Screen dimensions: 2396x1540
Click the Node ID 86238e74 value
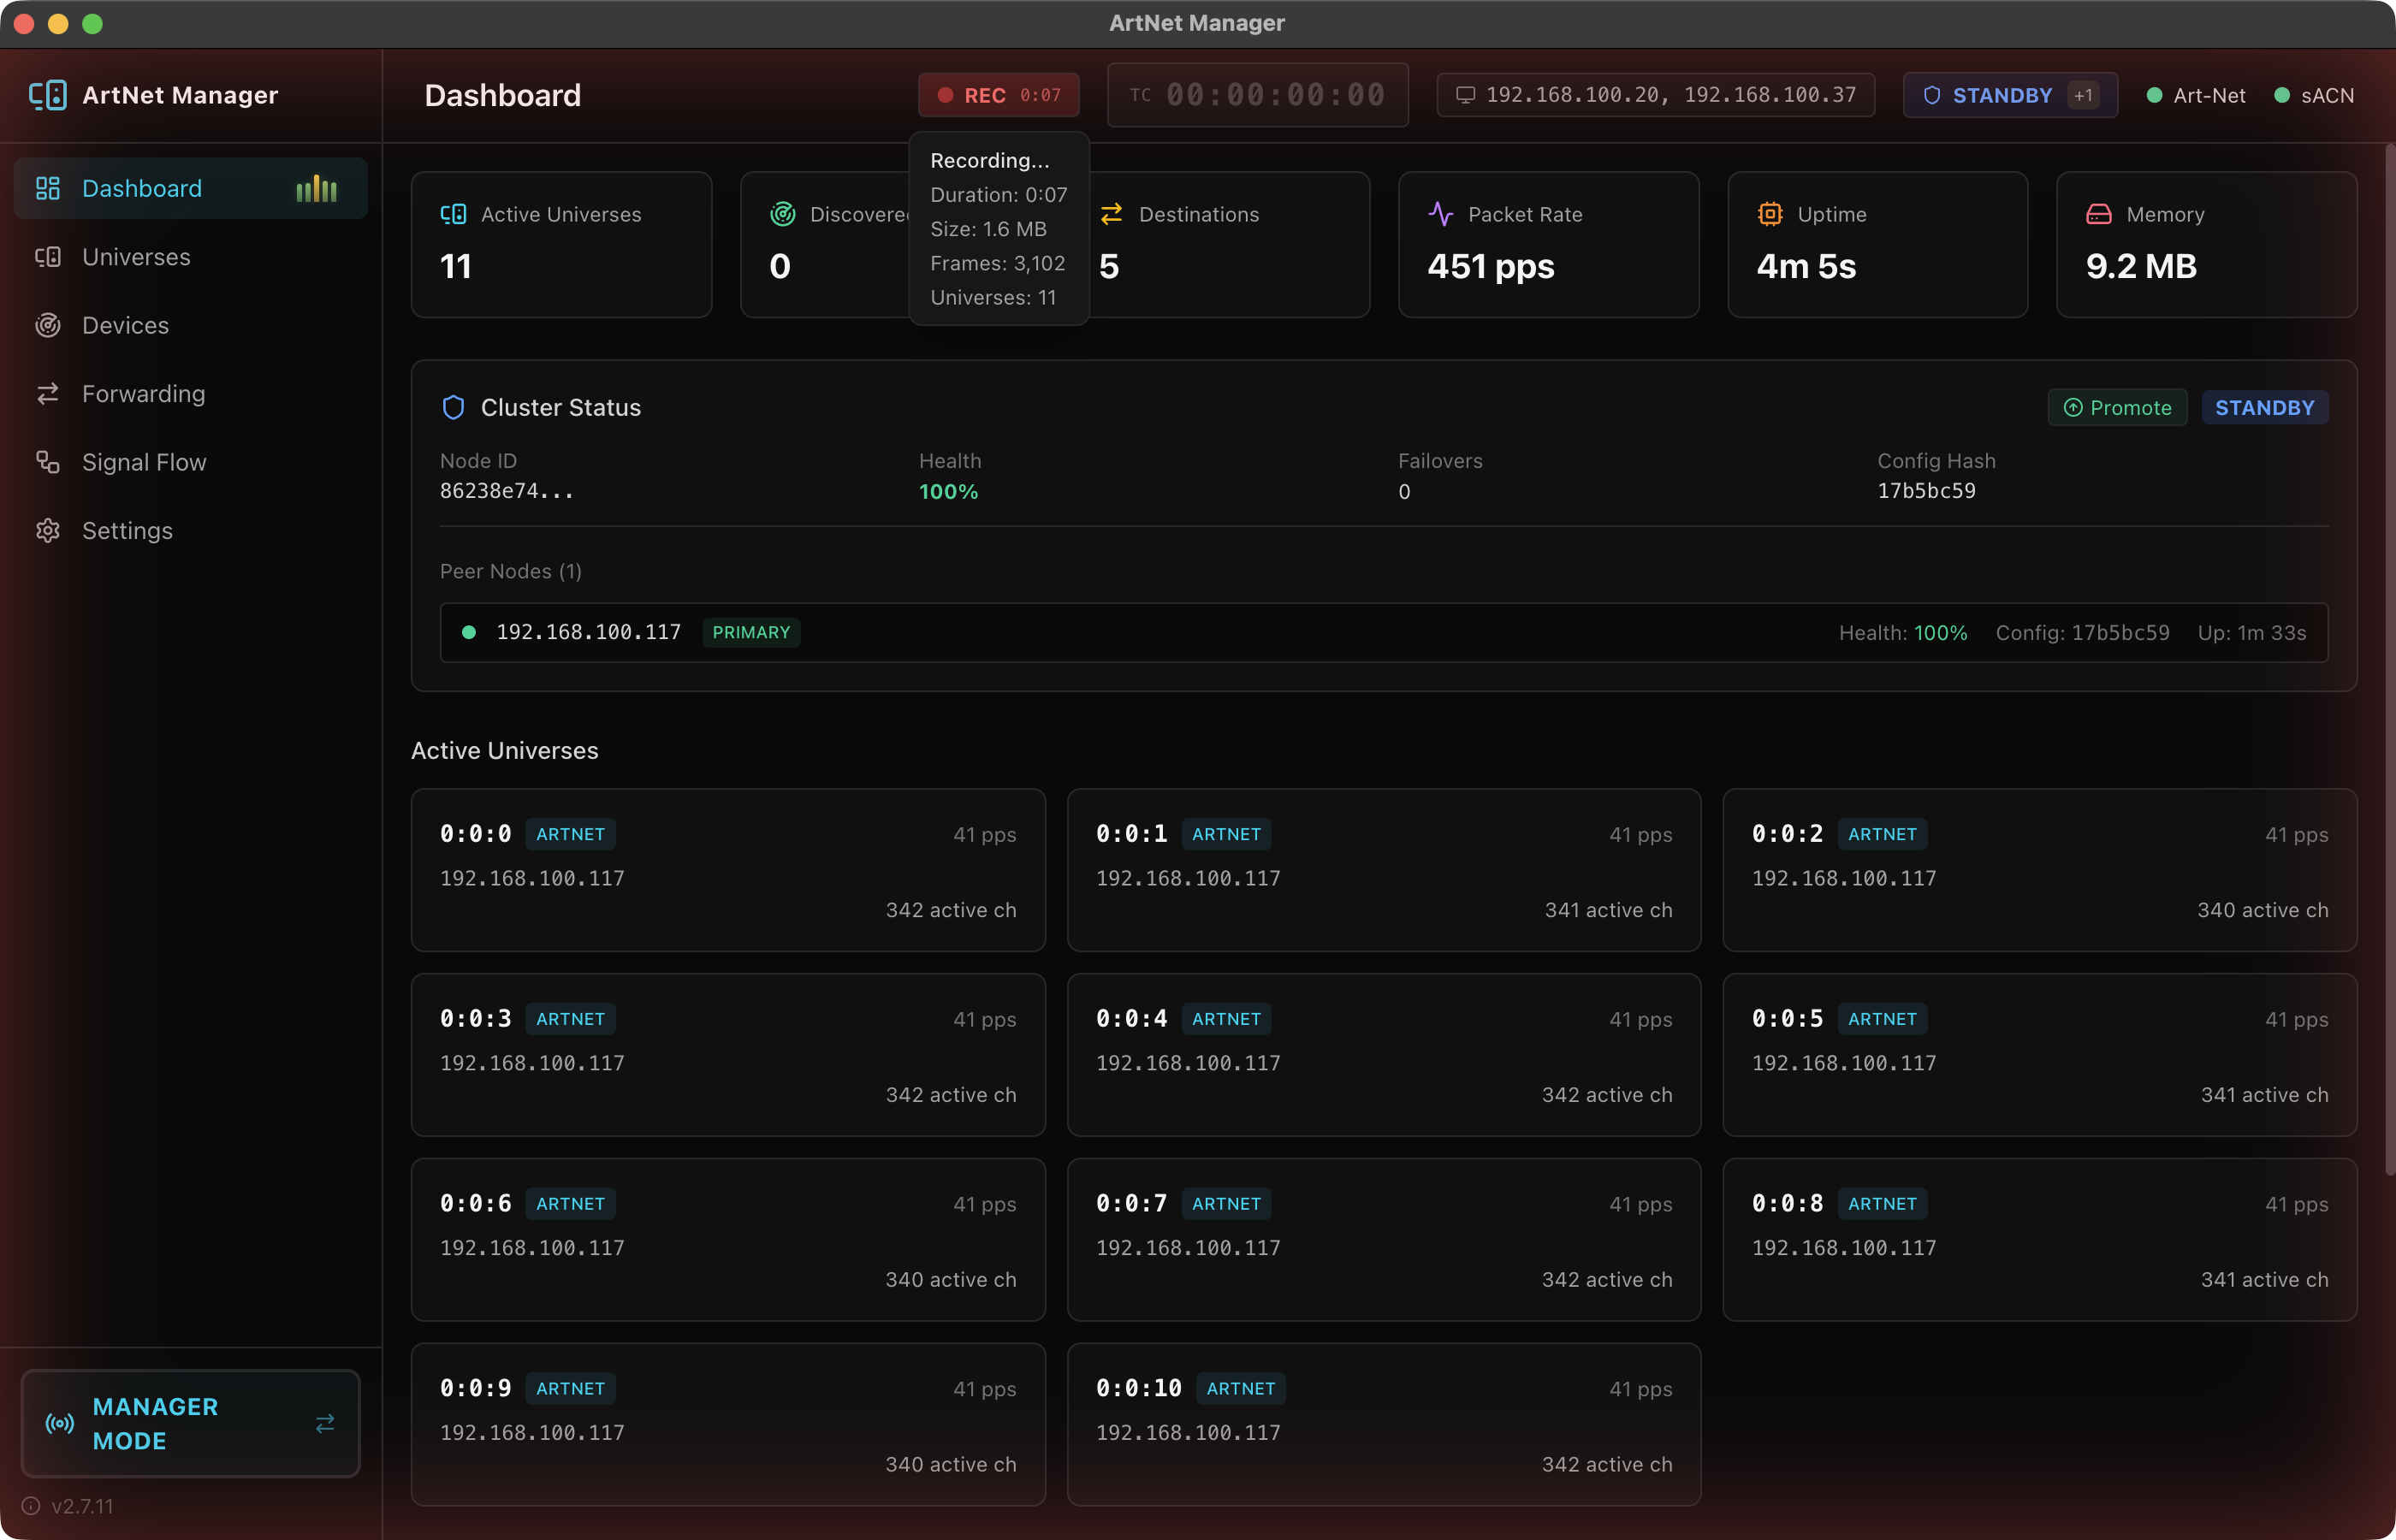pyautogui.click(x=507, y=491)
